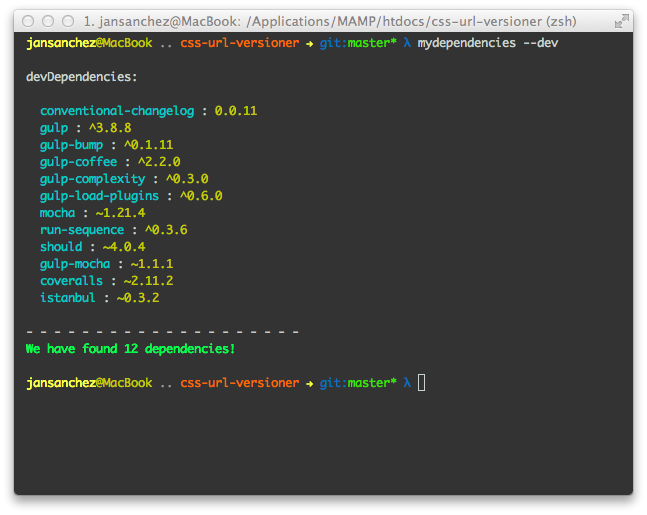Click the window title text ending in (zsh)
This screenshot has width=647, height=515.
[330, 21]
